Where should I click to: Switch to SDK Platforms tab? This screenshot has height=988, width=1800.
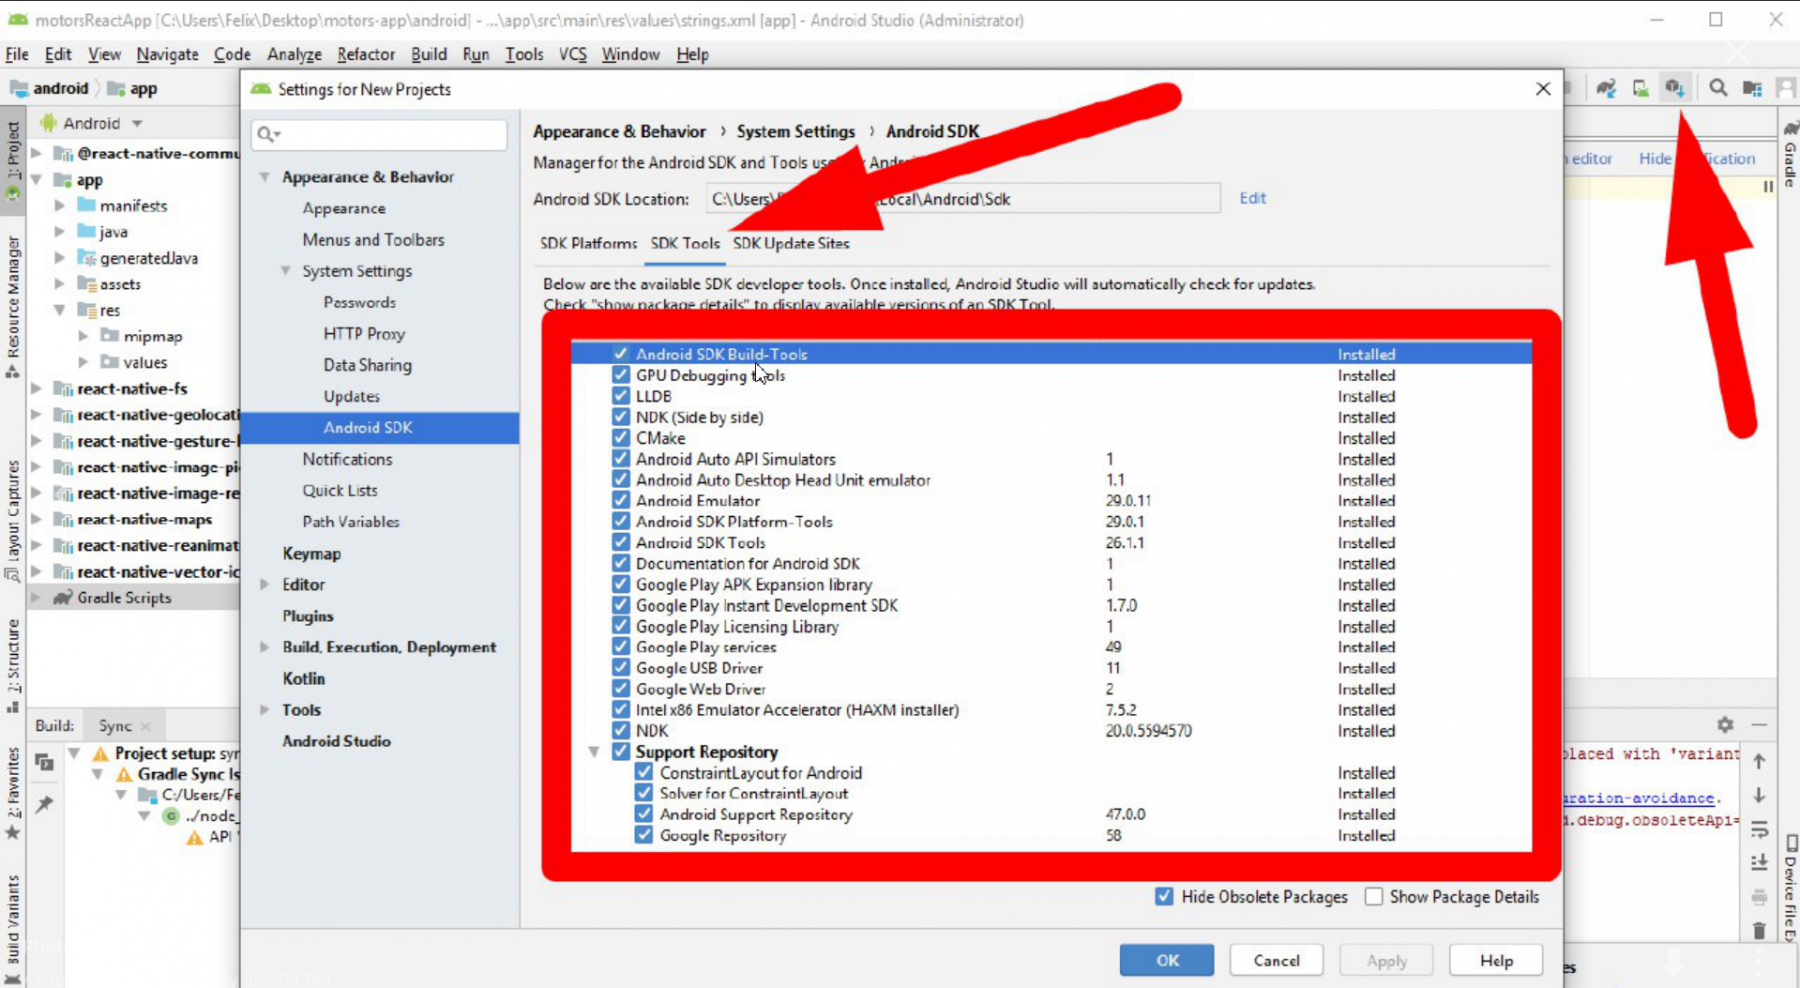588,243
